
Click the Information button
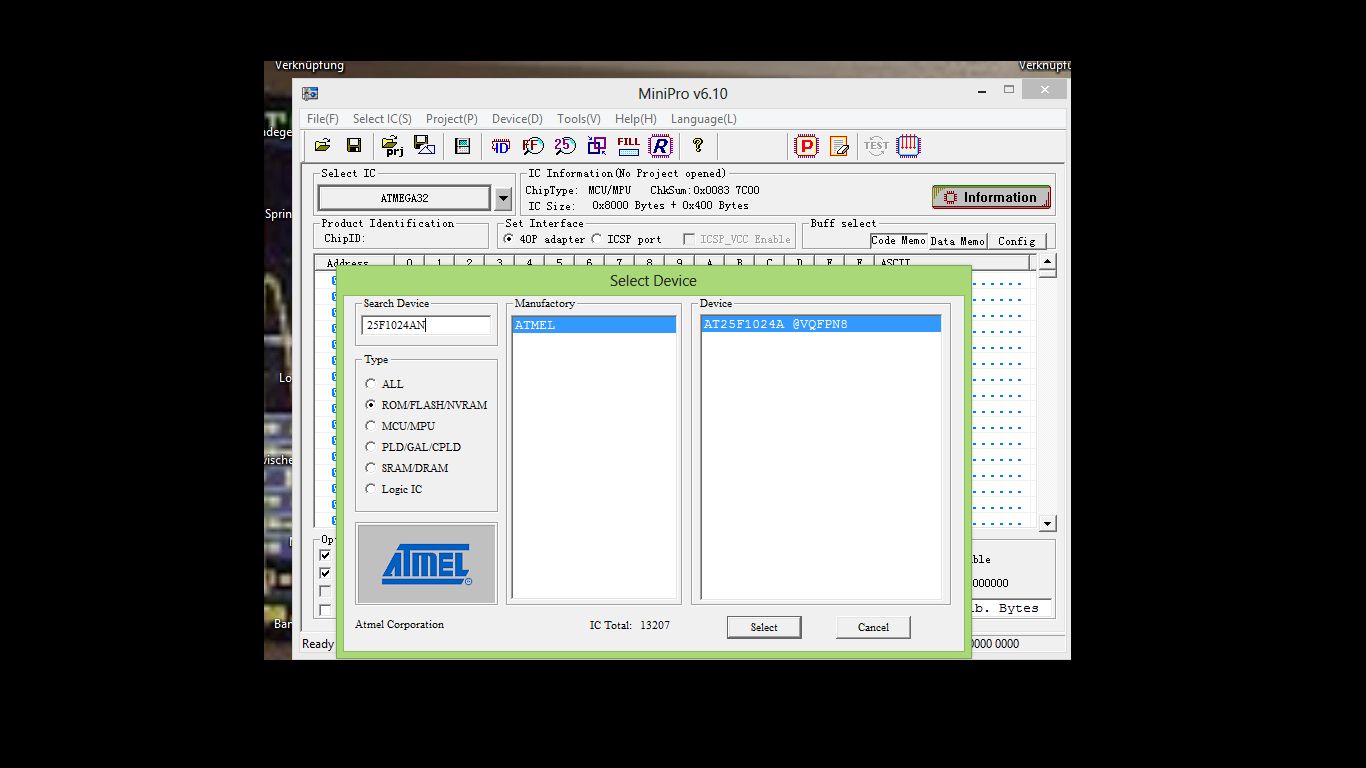(x=991, y=197)
